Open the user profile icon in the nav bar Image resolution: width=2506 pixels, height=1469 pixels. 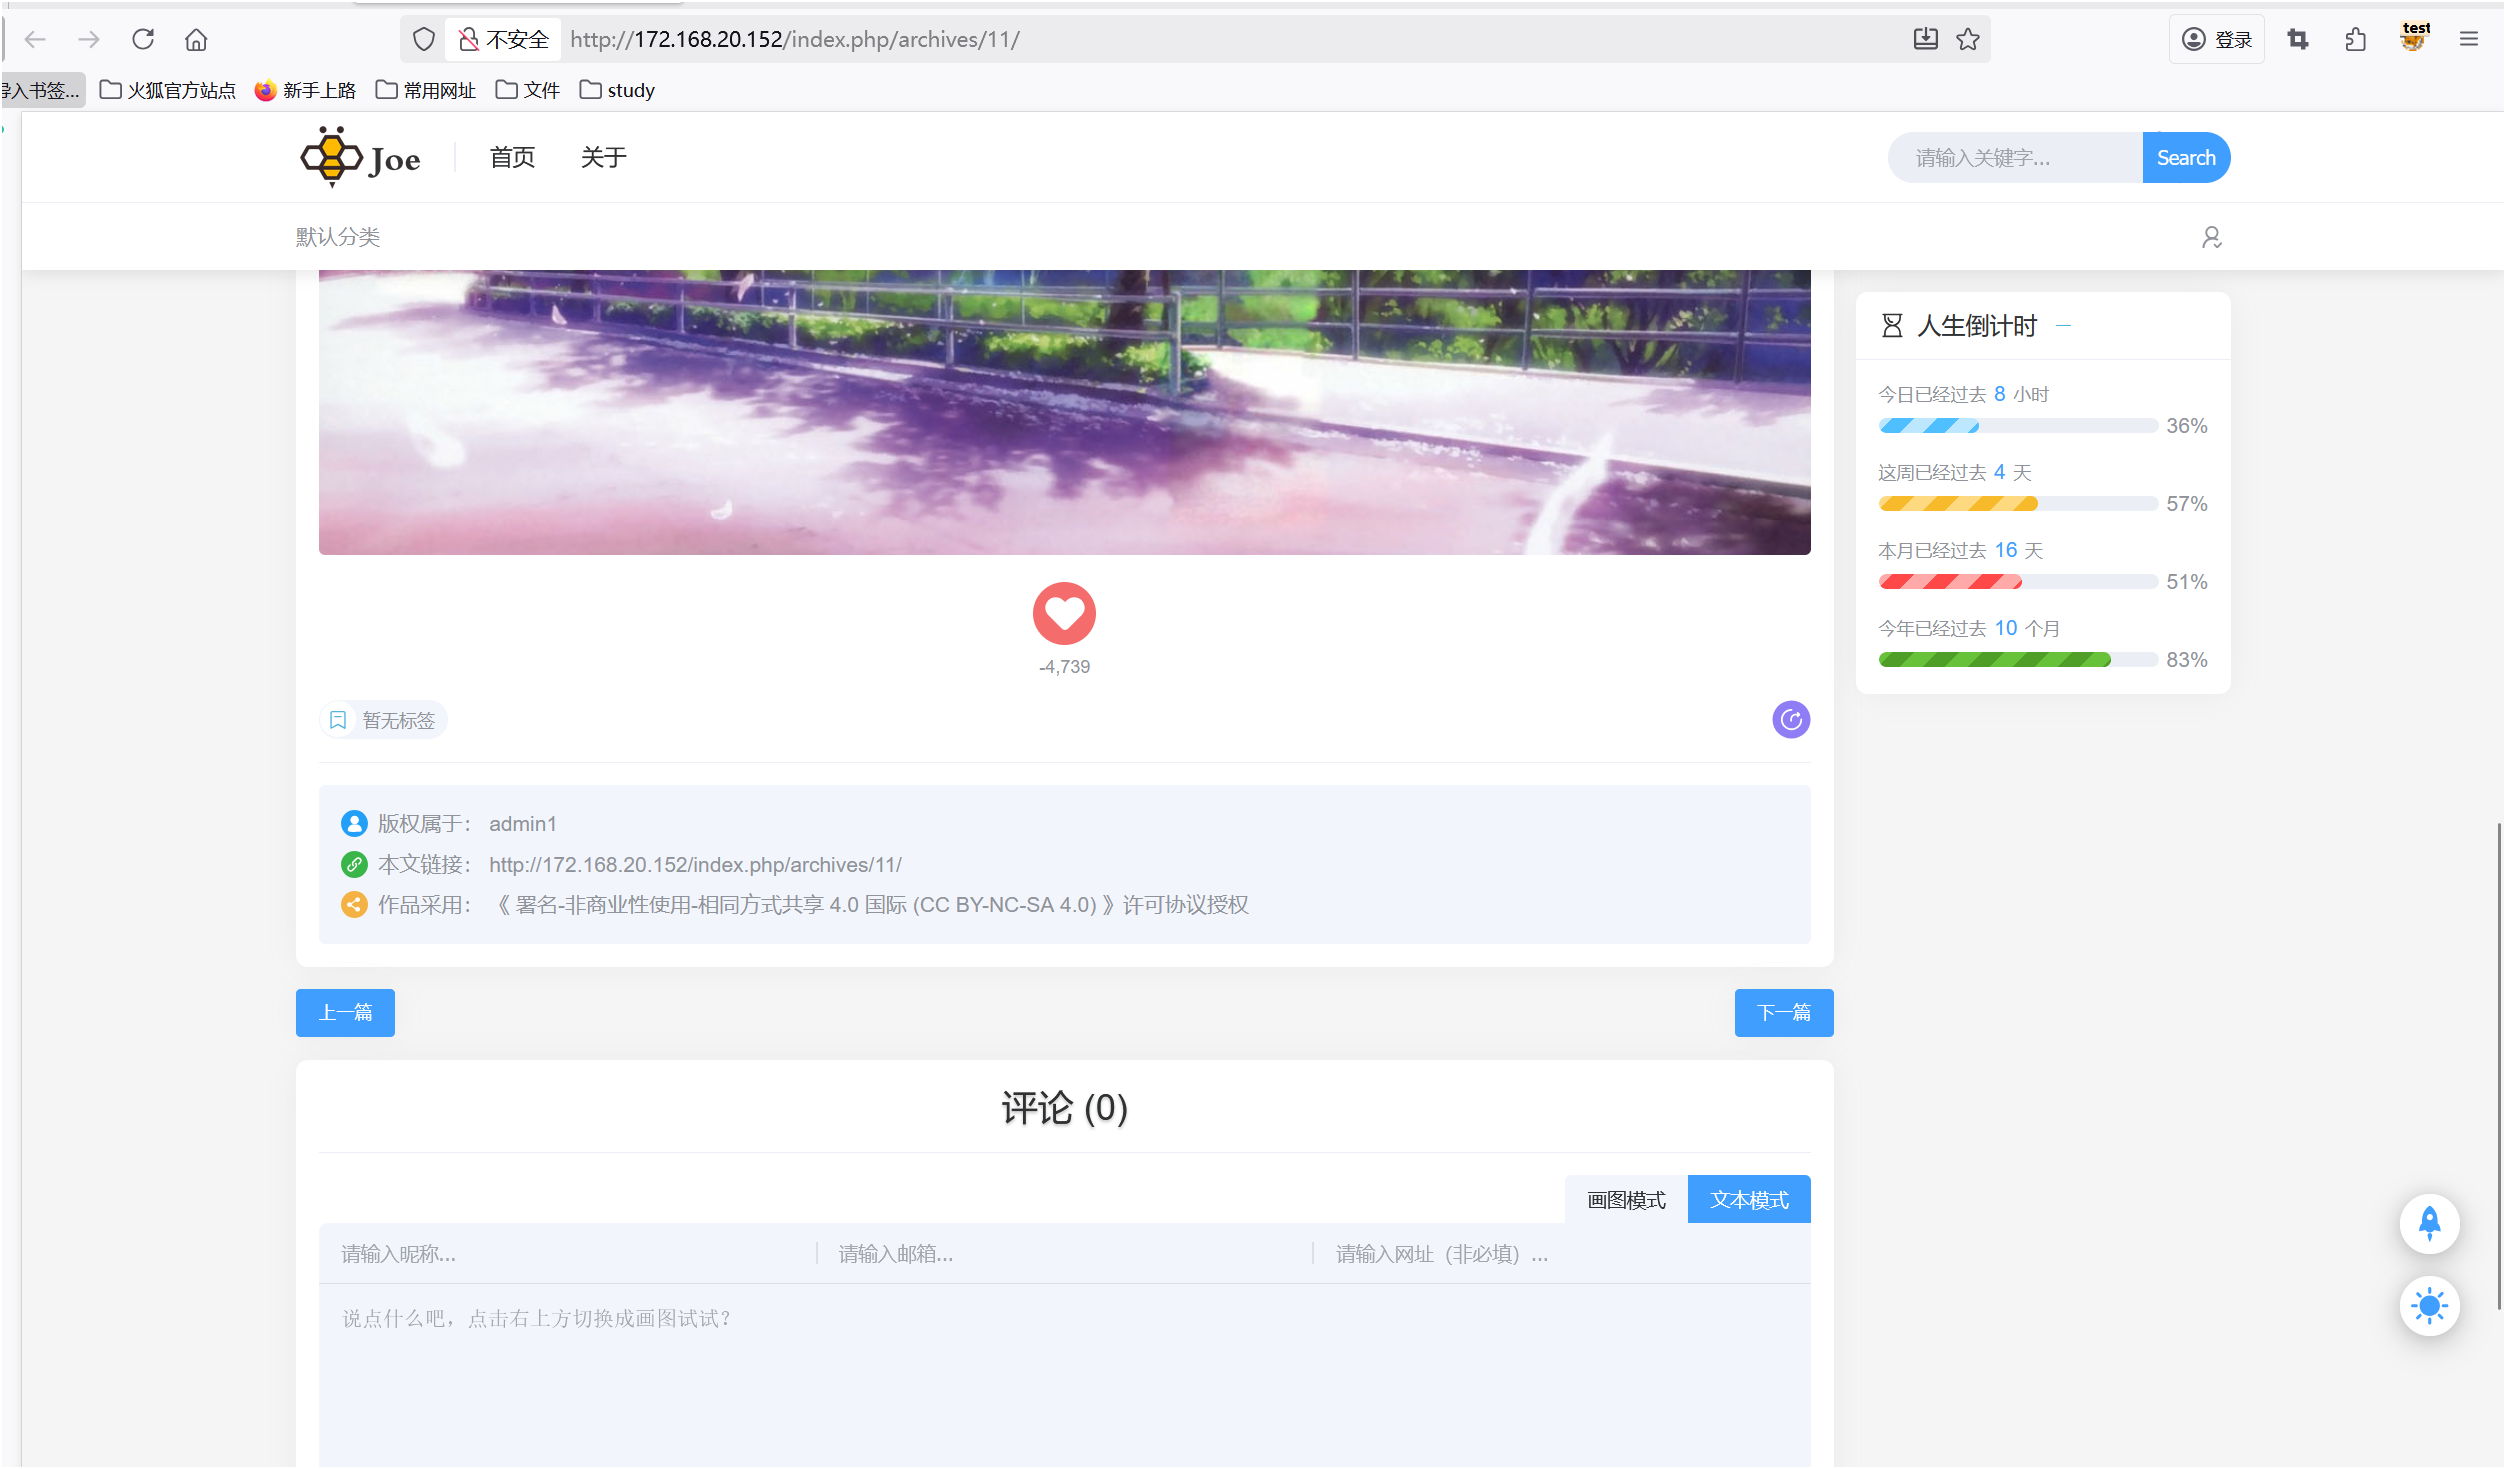click(2211, 237)
